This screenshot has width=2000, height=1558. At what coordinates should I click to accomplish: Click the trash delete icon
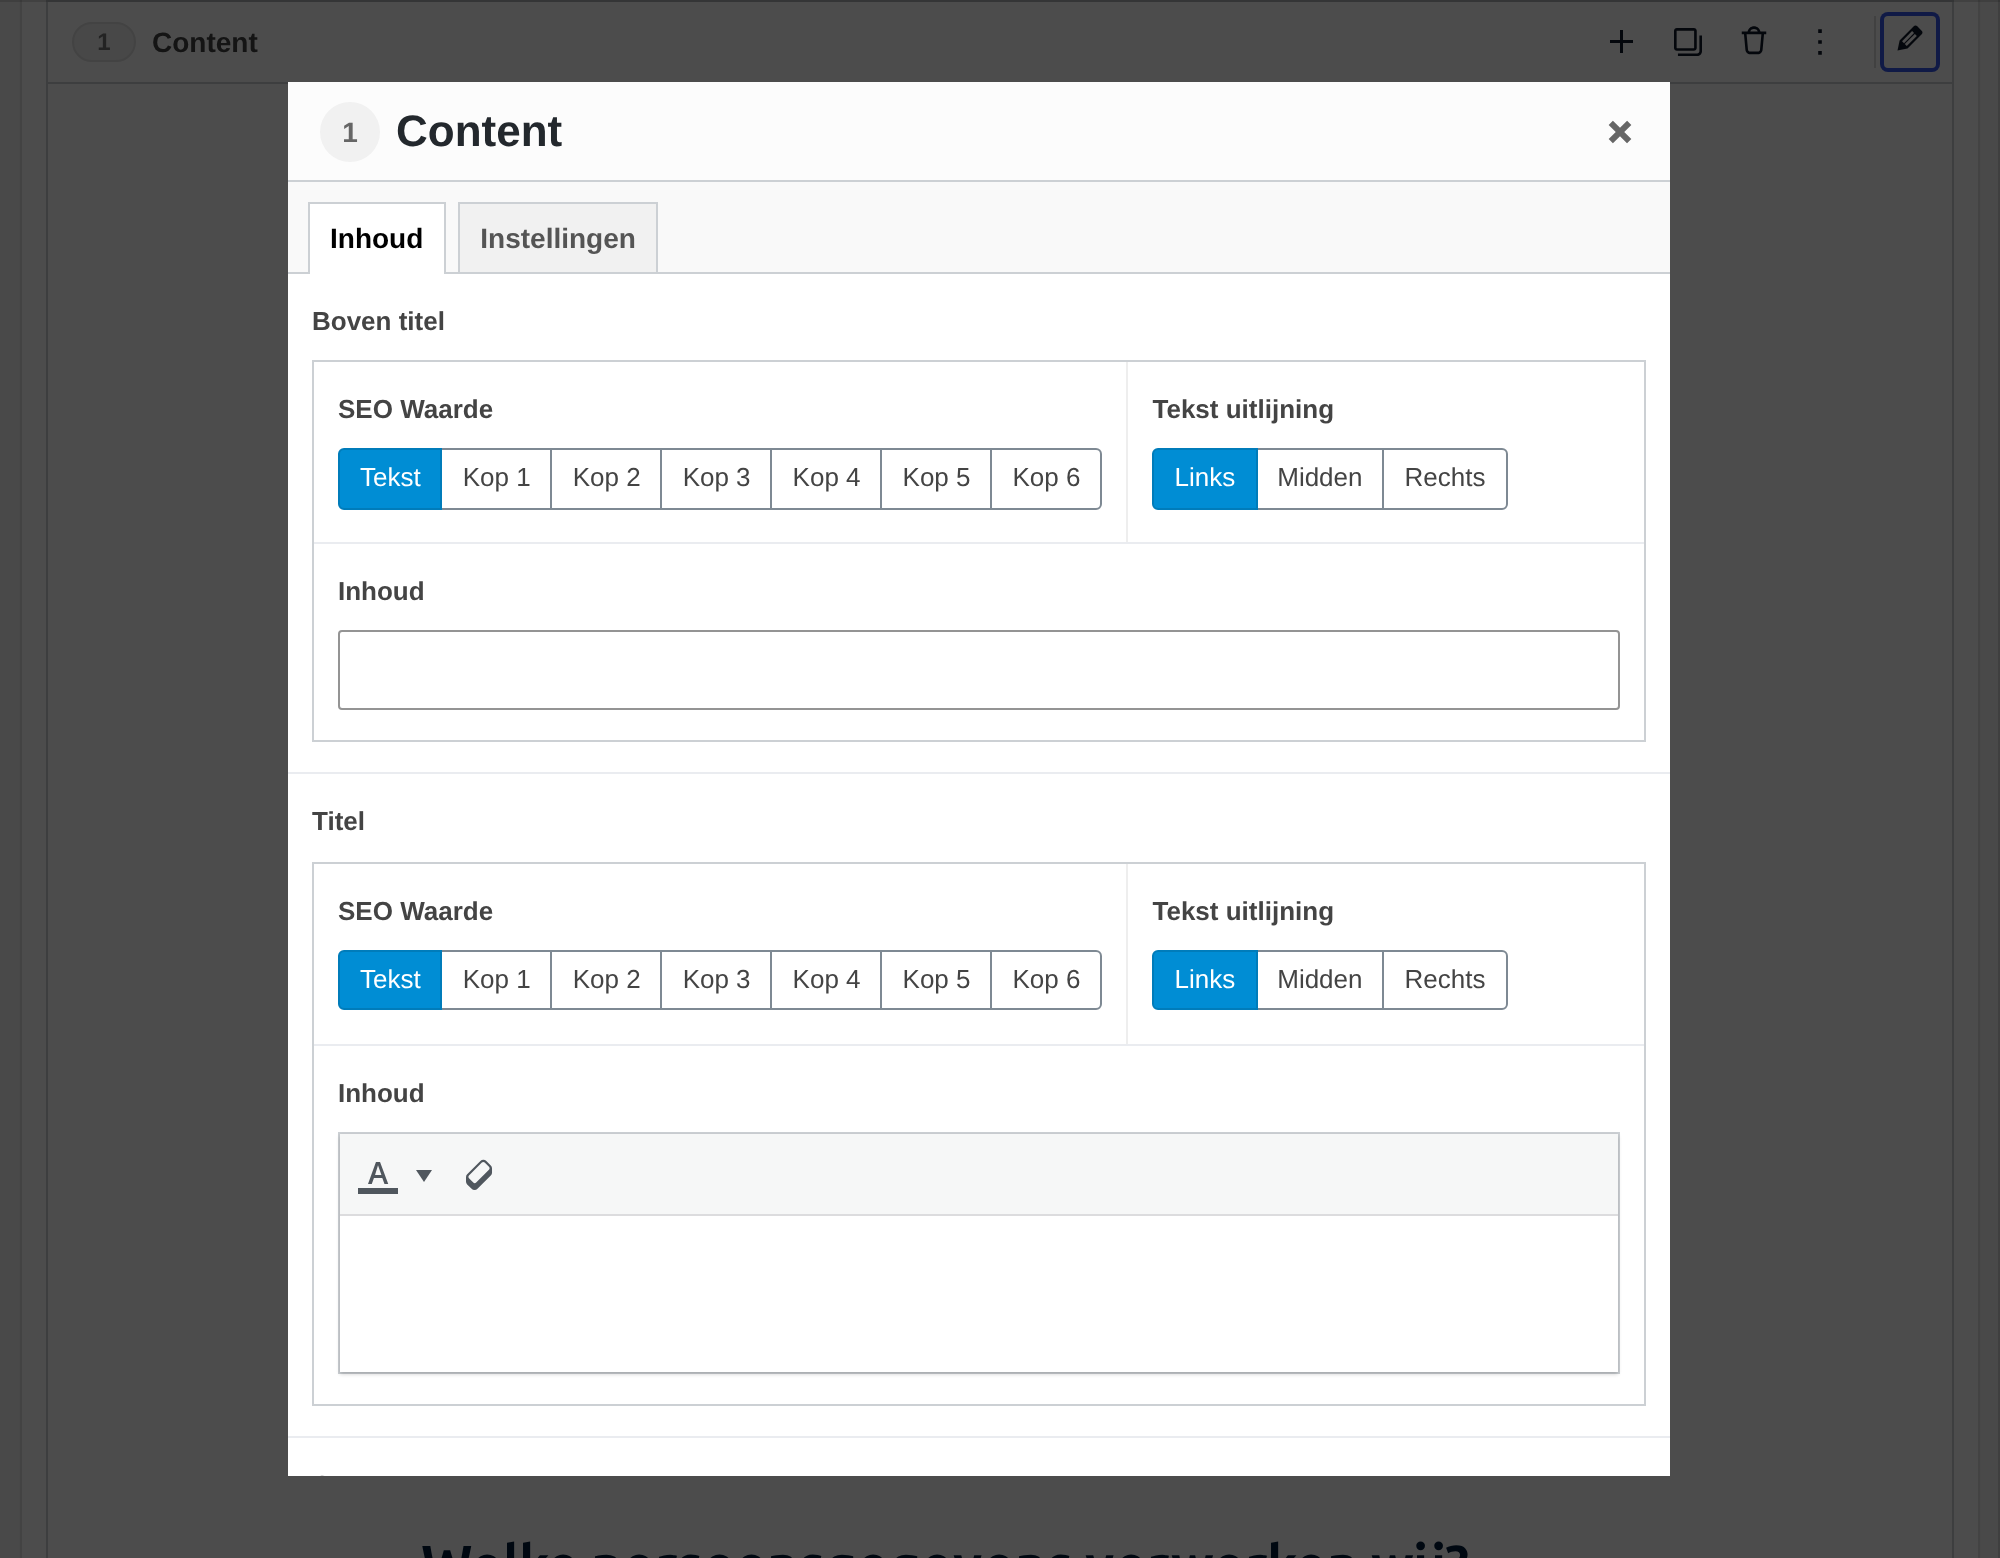pyautogui.click(x=1754, y=42)
